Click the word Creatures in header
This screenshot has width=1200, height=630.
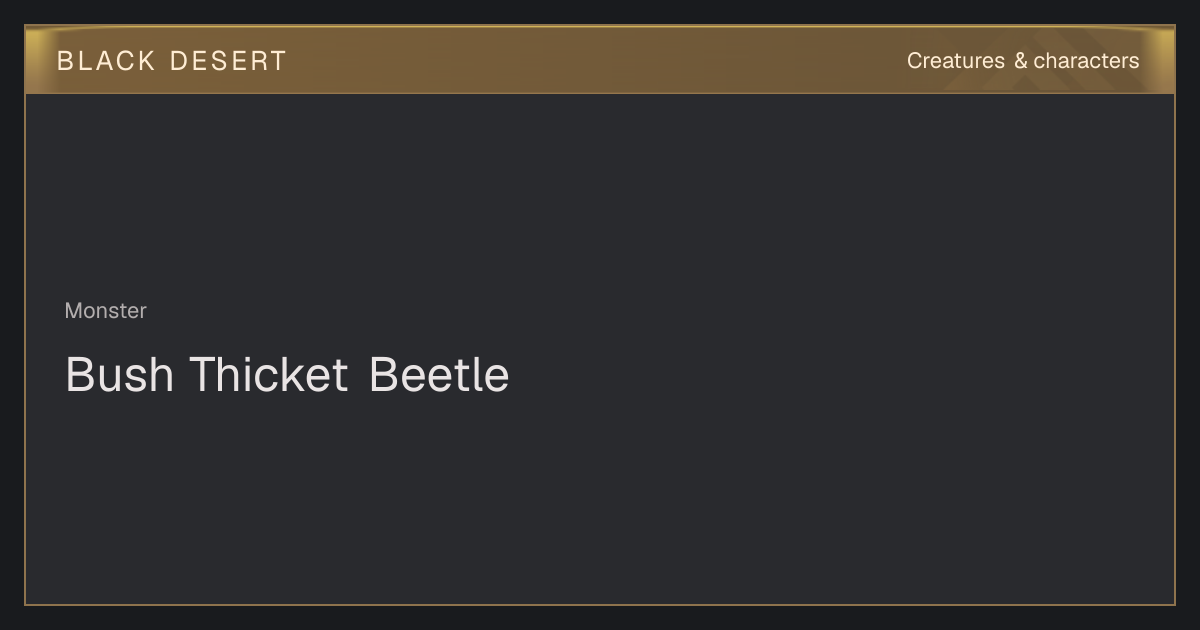point(955,61)
